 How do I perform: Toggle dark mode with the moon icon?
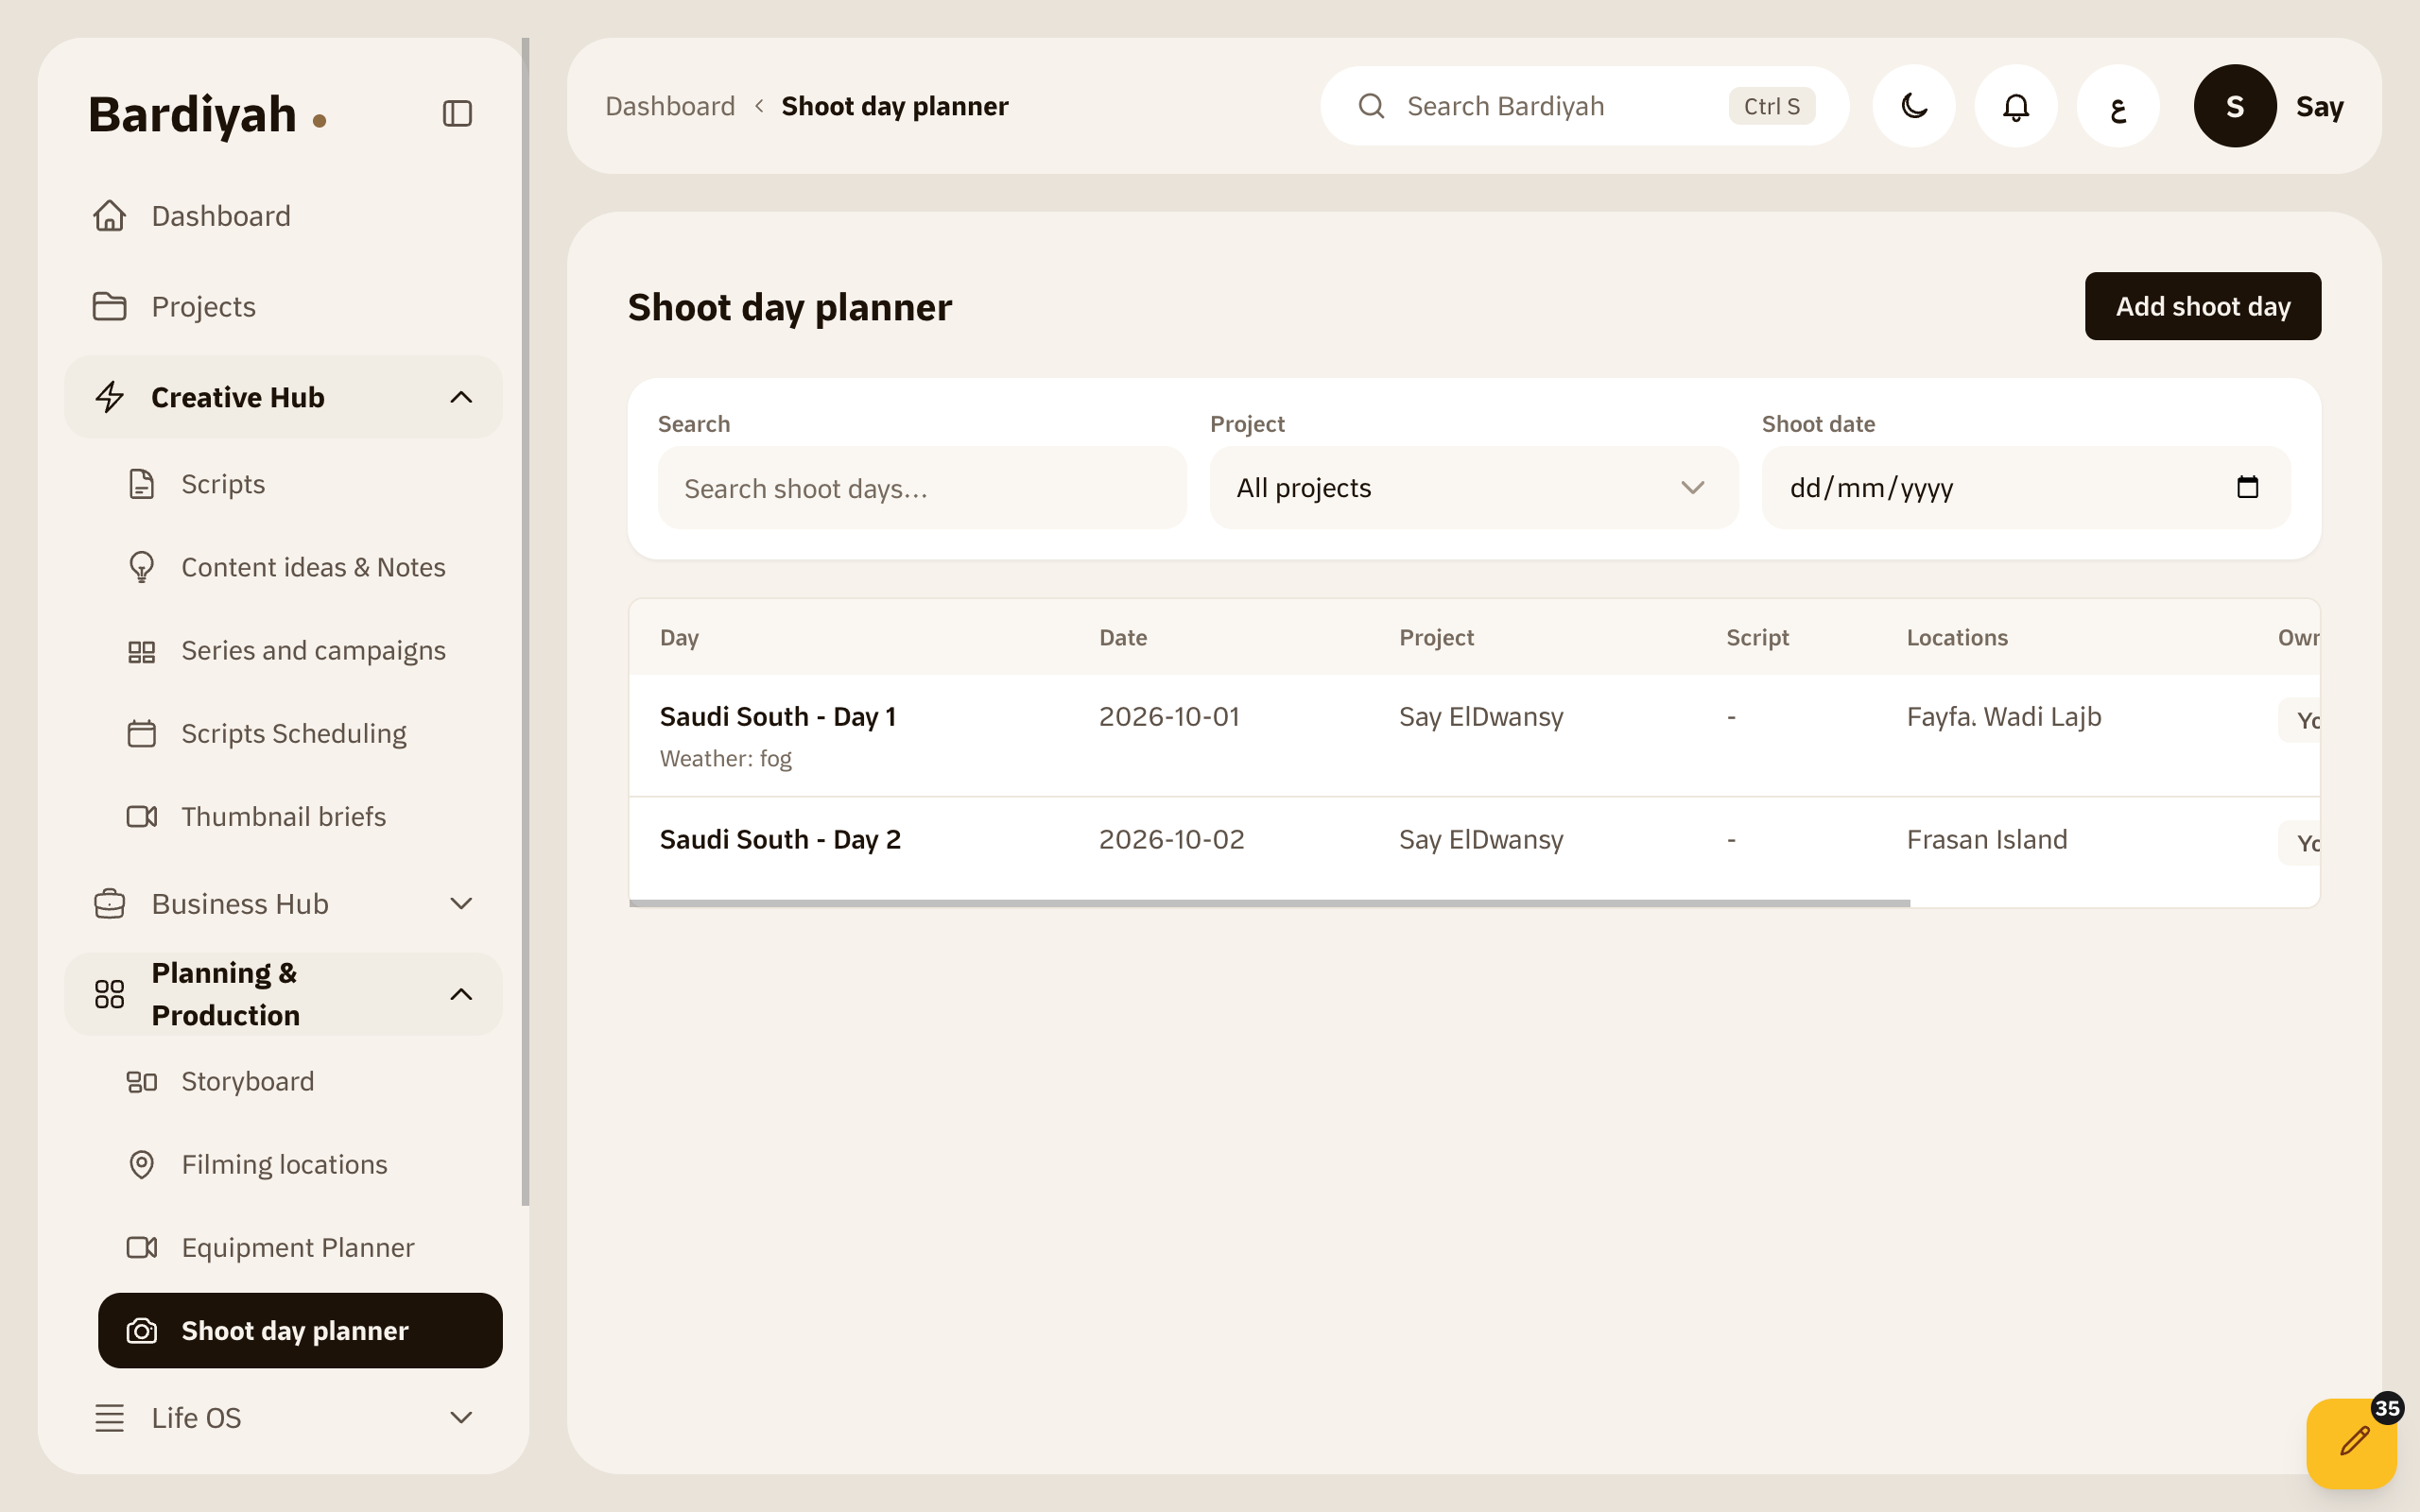coord(1914,106)
